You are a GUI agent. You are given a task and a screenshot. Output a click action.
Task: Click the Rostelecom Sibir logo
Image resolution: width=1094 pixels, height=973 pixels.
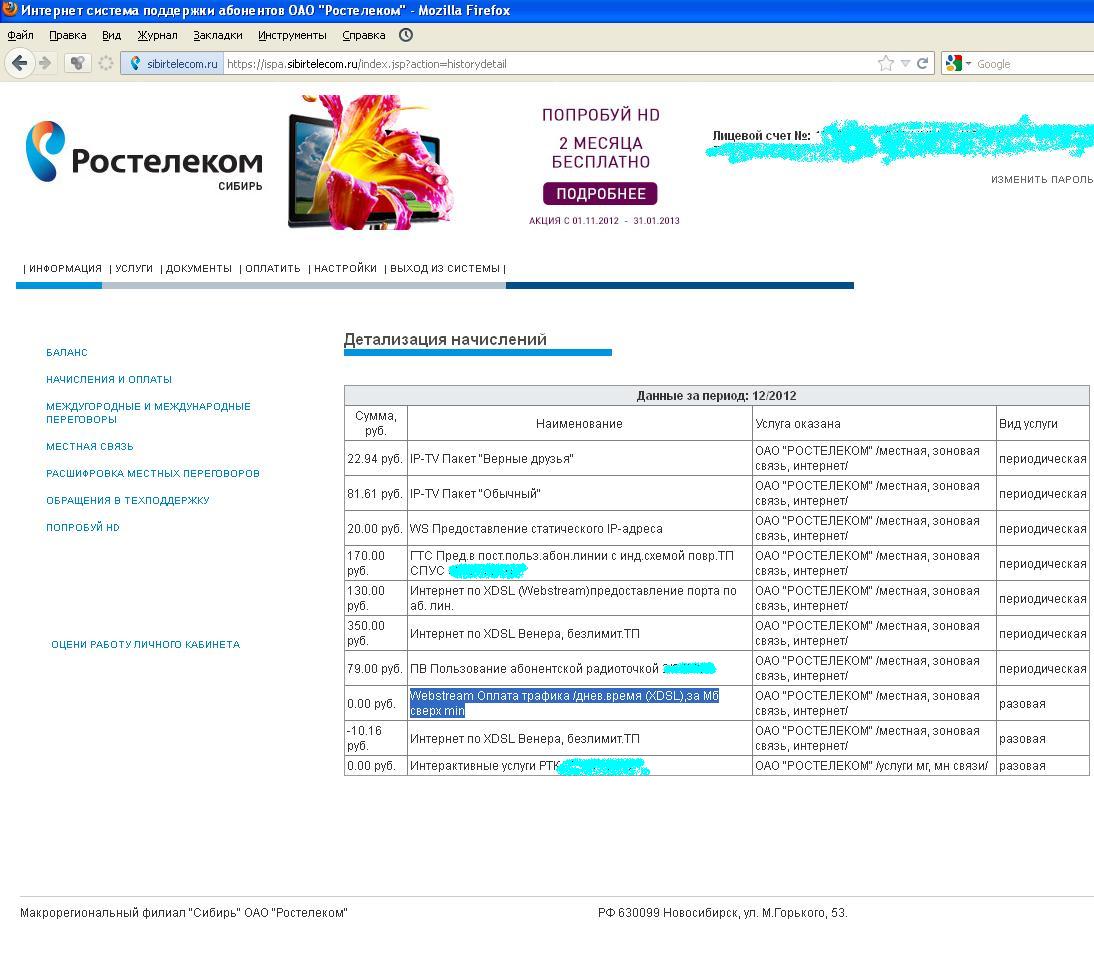point(144,156)
